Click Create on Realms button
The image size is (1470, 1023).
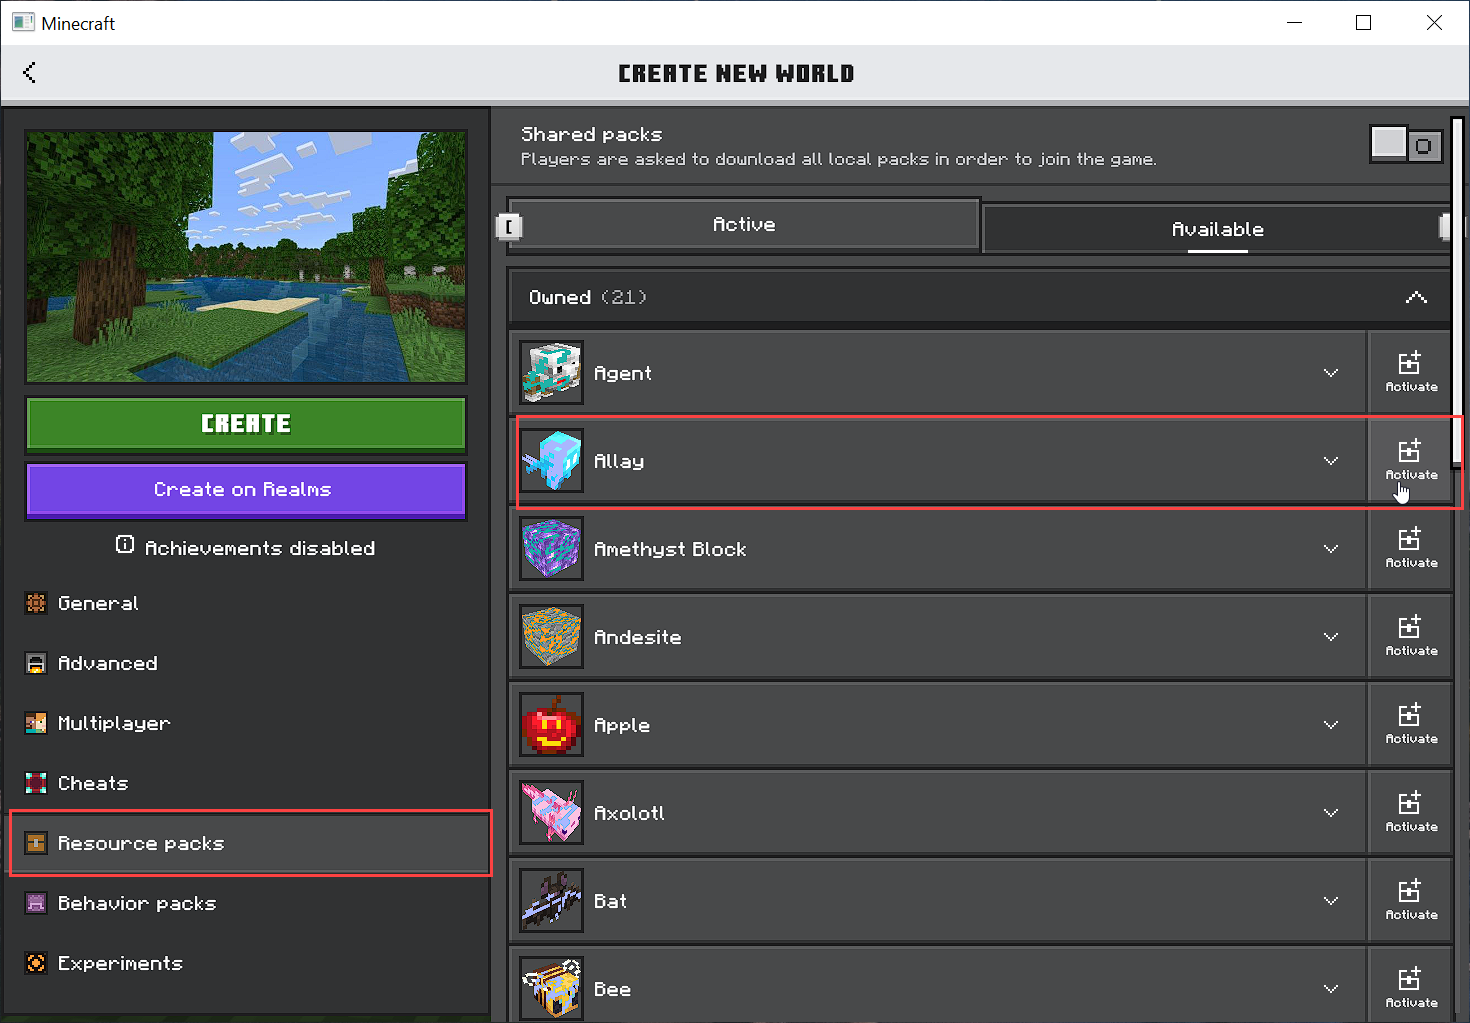click(x=246, y=490)
